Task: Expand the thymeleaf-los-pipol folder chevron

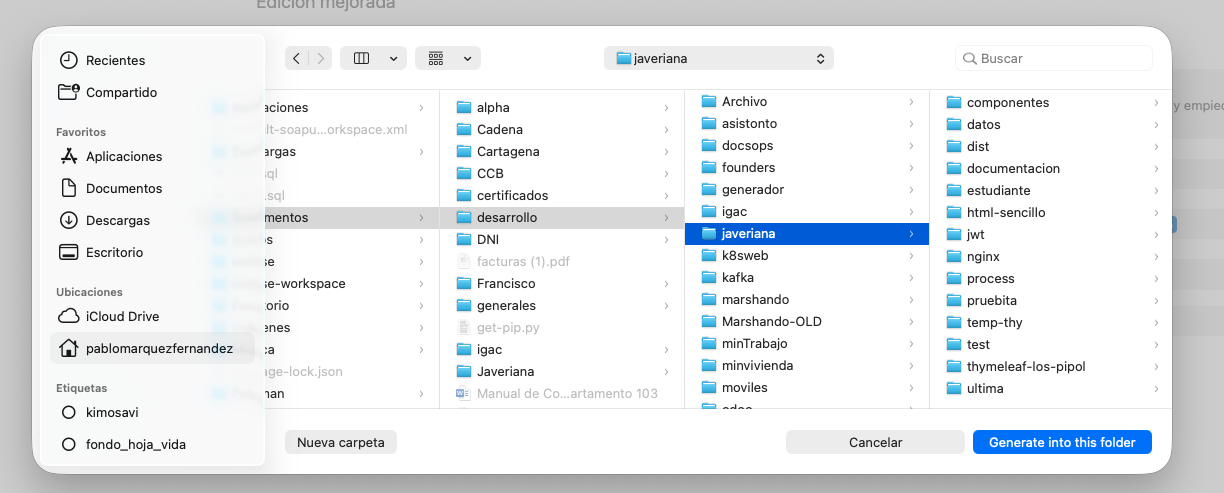Action: [x=1156, y=366]
